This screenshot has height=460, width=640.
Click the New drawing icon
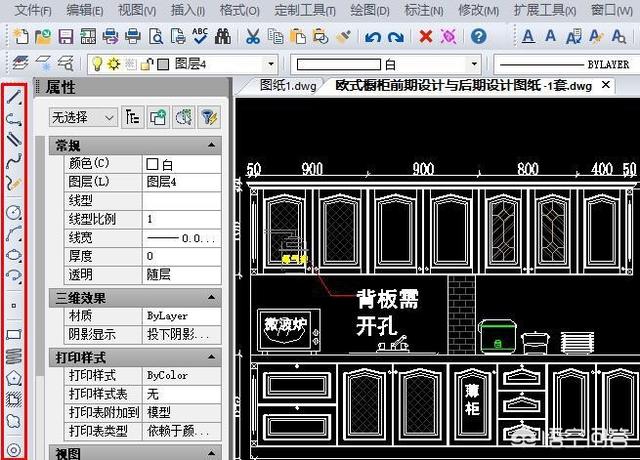(20, 36)
